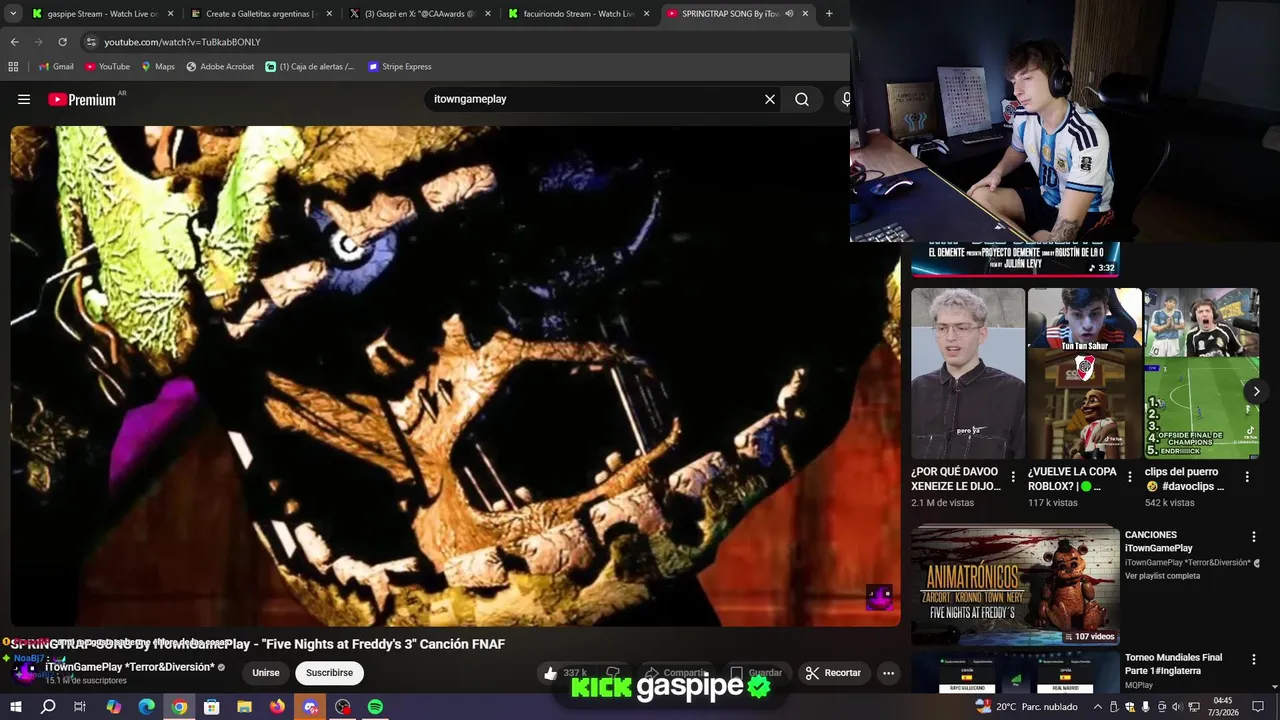Screen dimensions: 1280x720
Task: Open Spotify from the taskbar
Action: [375, 707]
